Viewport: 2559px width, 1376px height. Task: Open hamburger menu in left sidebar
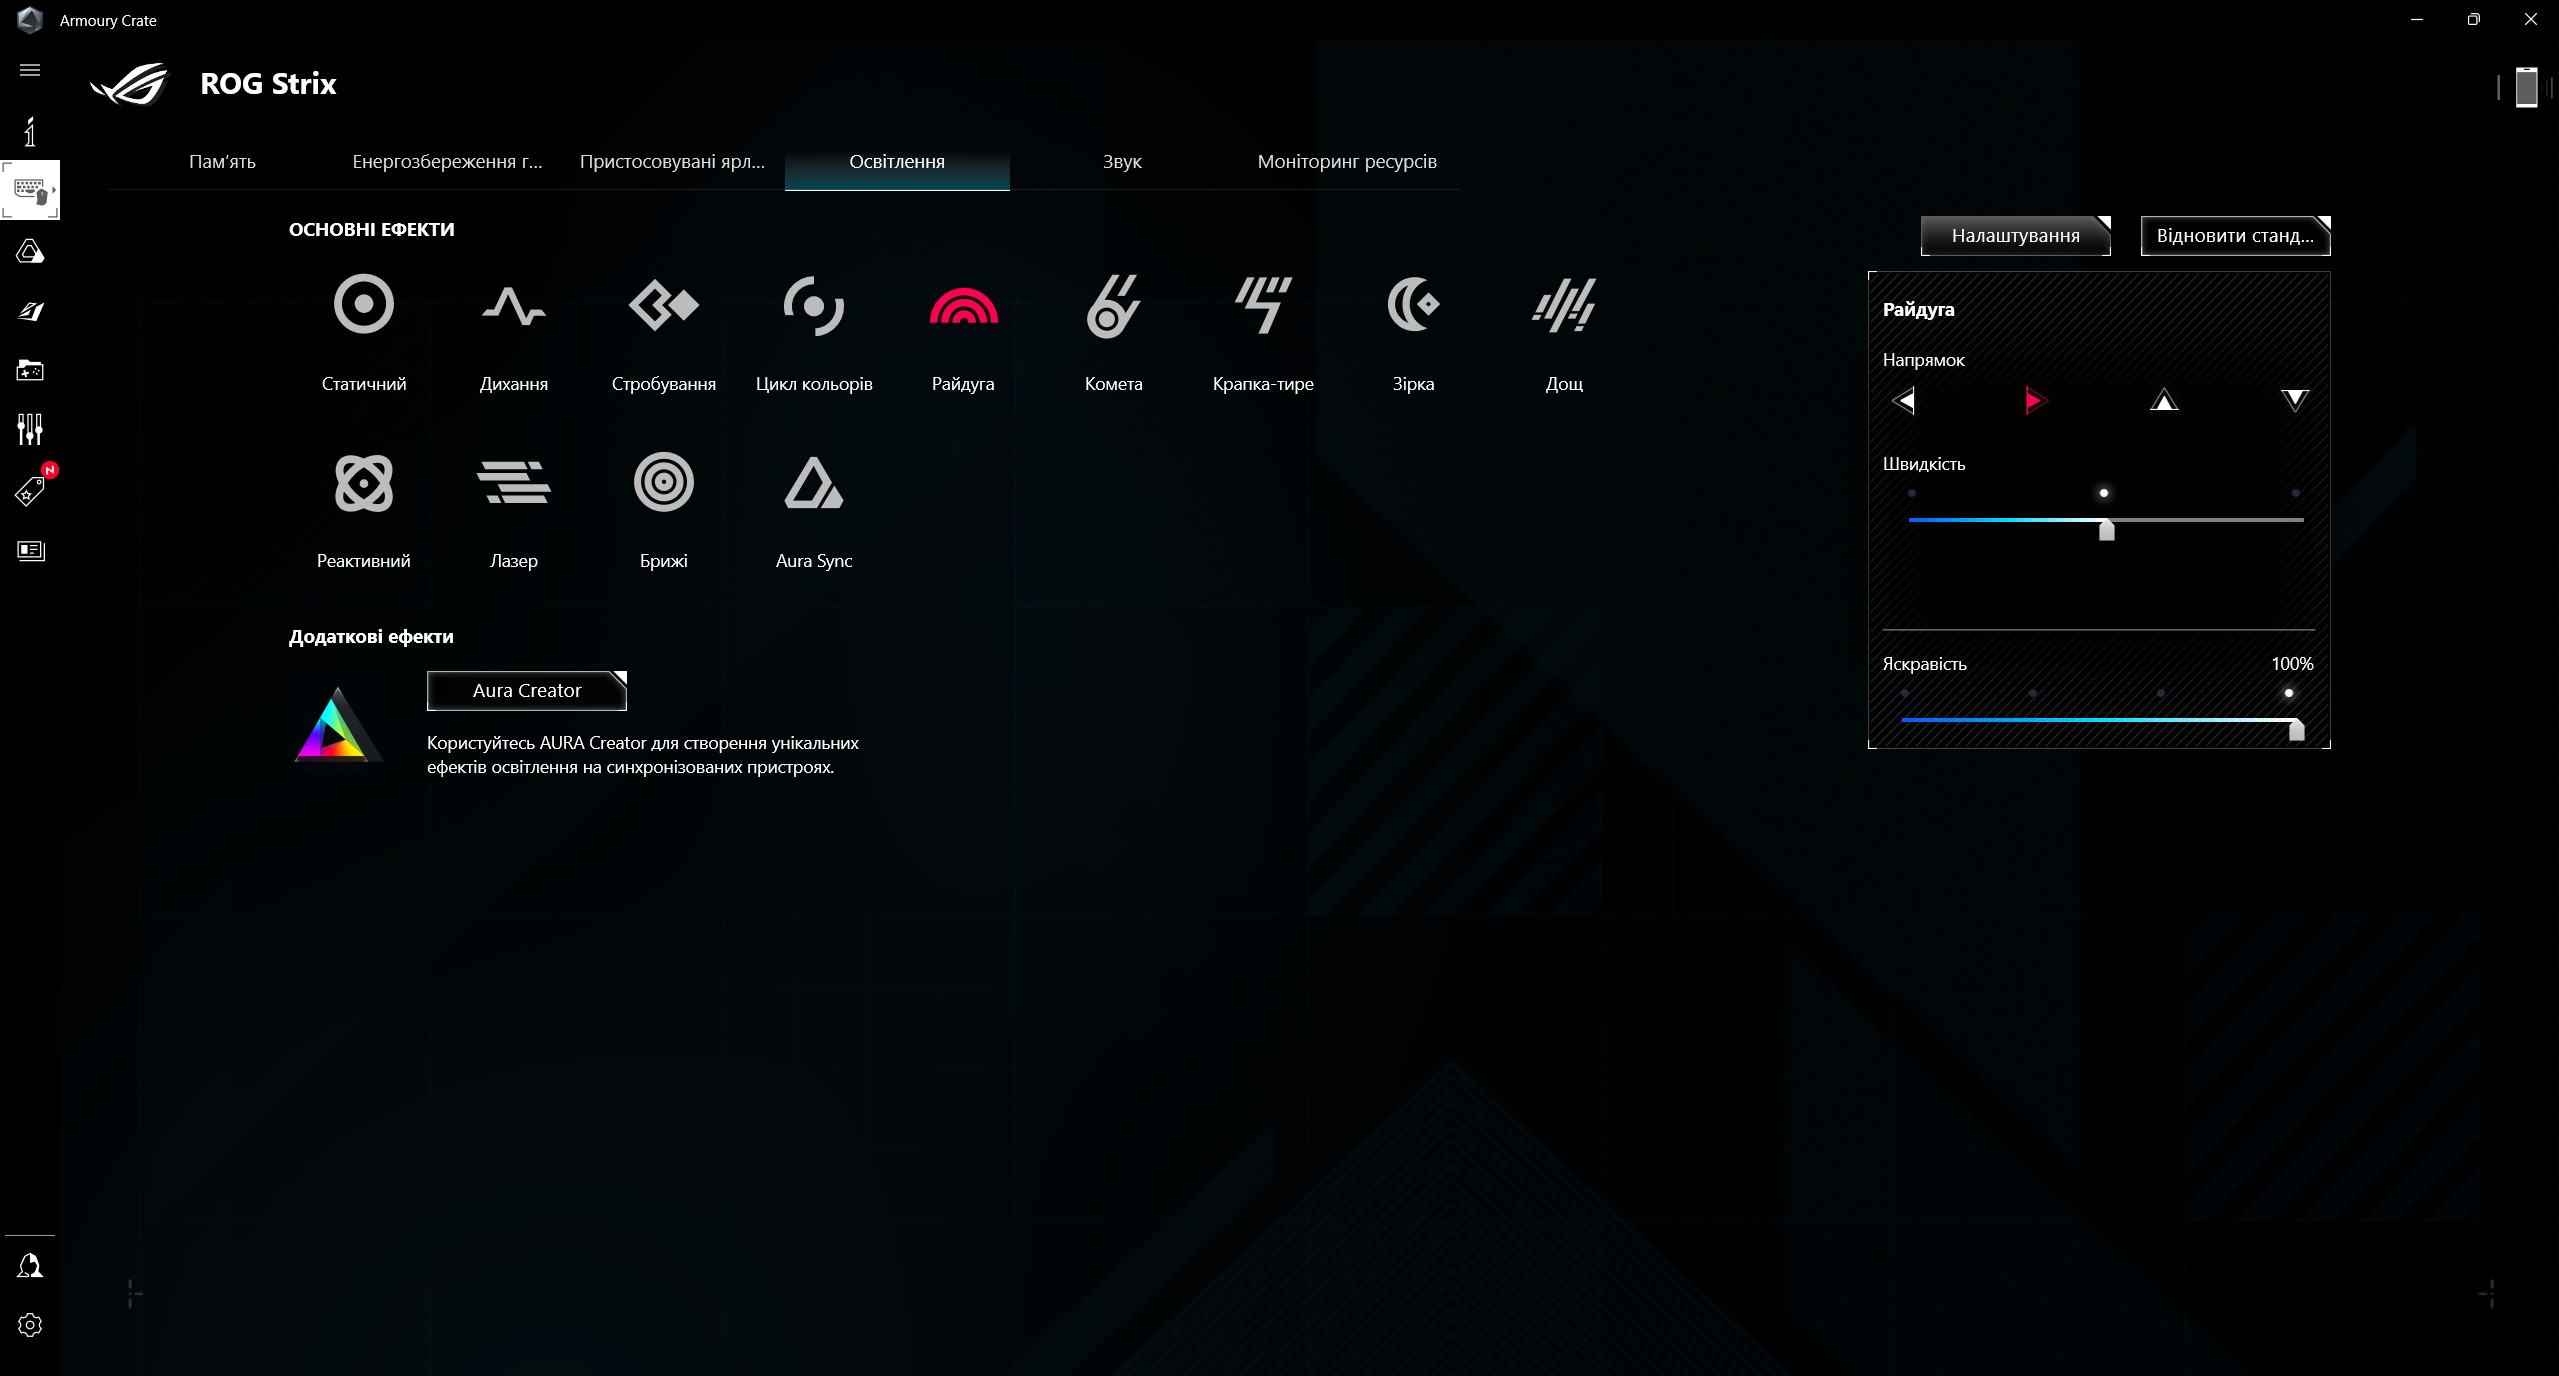30,70
